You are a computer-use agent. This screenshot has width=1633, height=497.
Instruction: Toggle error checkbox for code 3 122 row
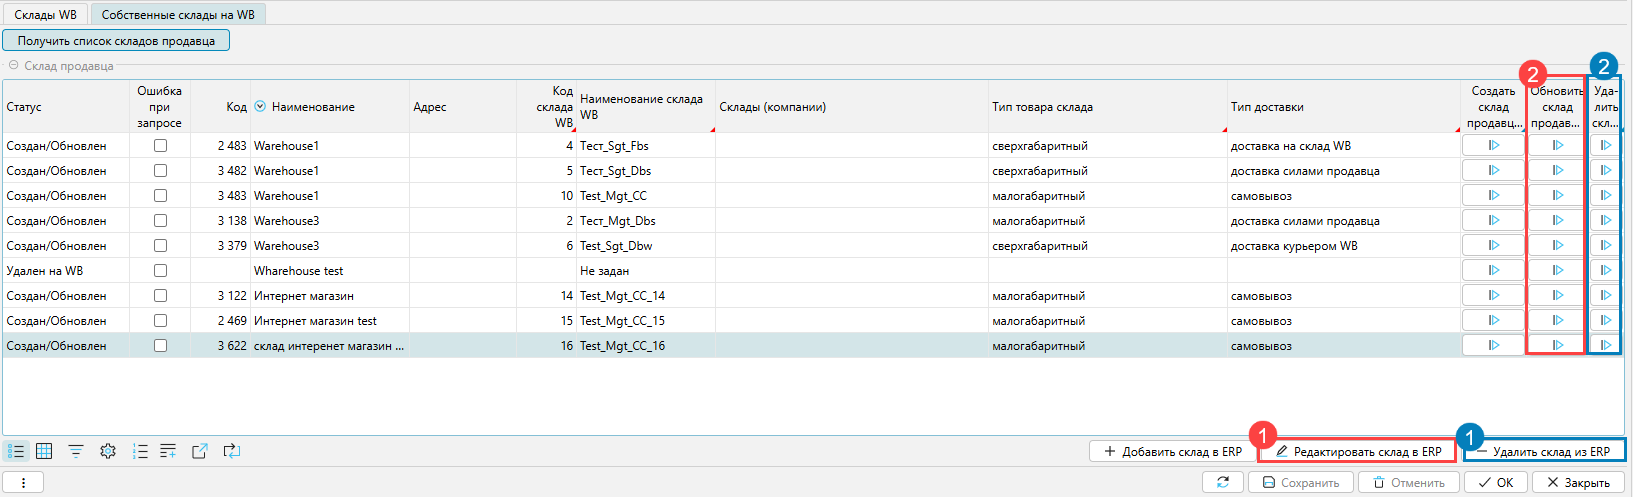pyautogui.click(x=160, y=295)
